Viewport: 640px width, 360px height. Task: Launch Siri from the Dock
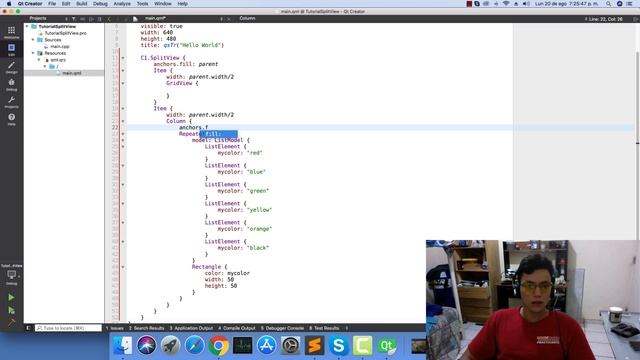pos(146,346)
